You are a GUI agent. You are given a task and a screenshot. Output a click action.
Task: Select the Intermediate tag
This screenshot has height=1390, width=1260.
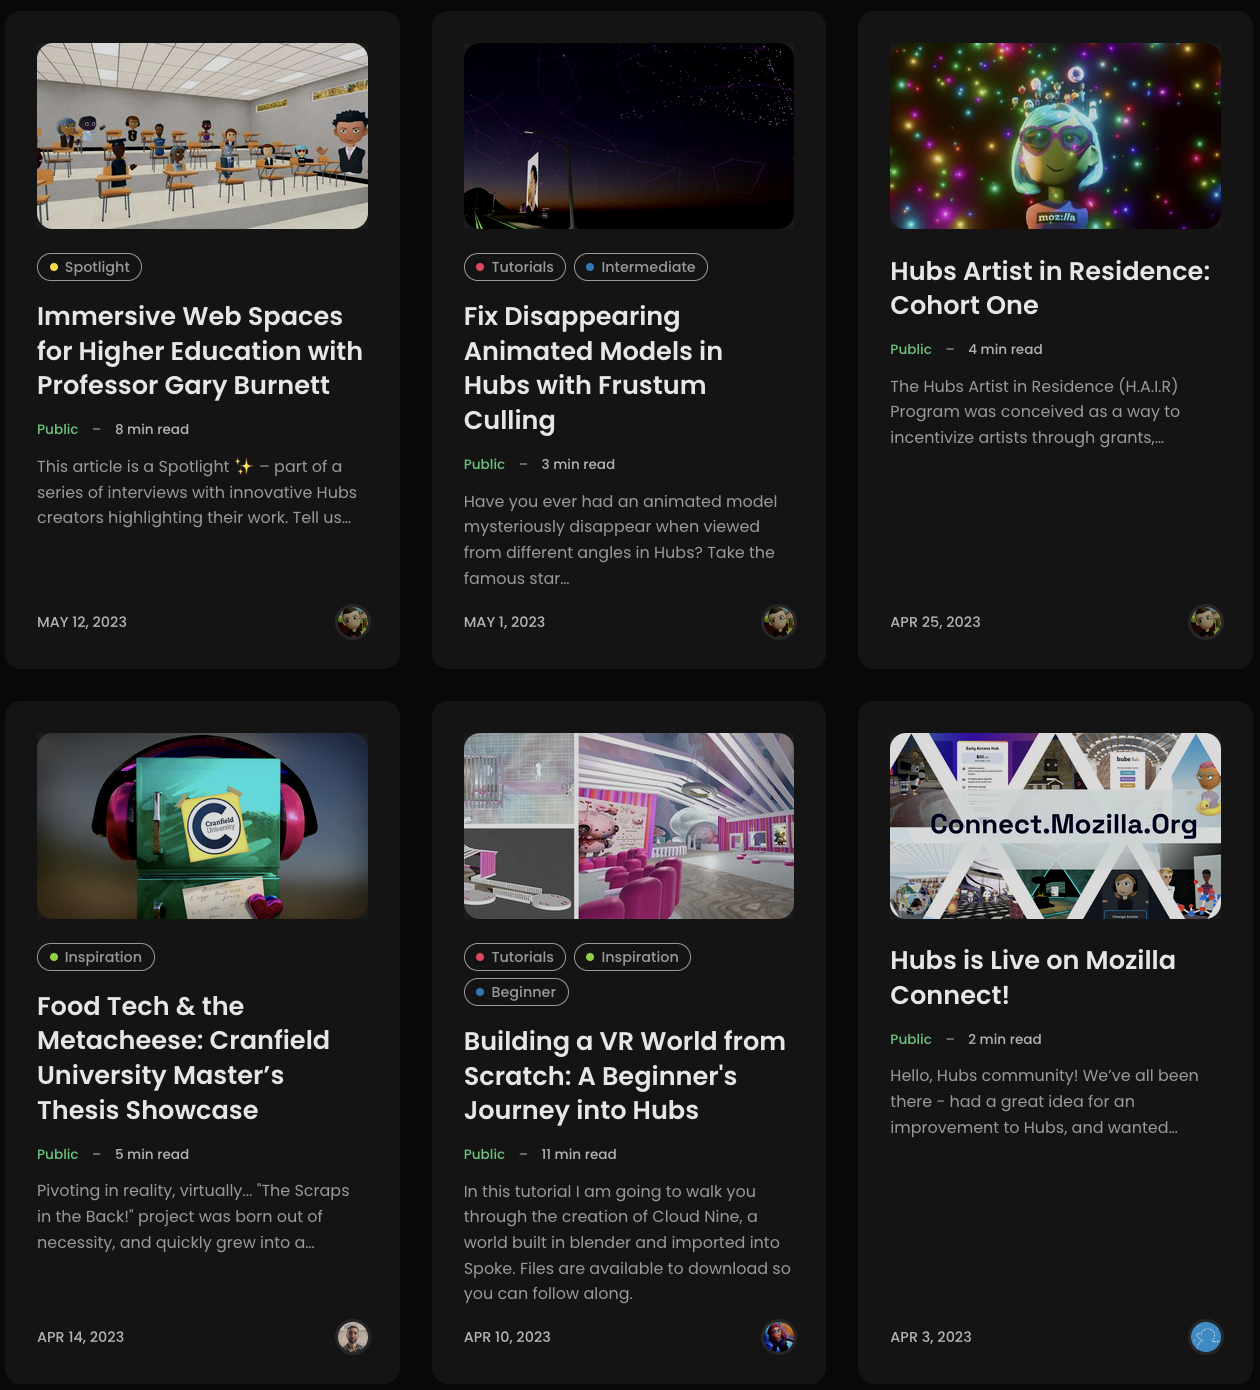[x=640, y=267]
